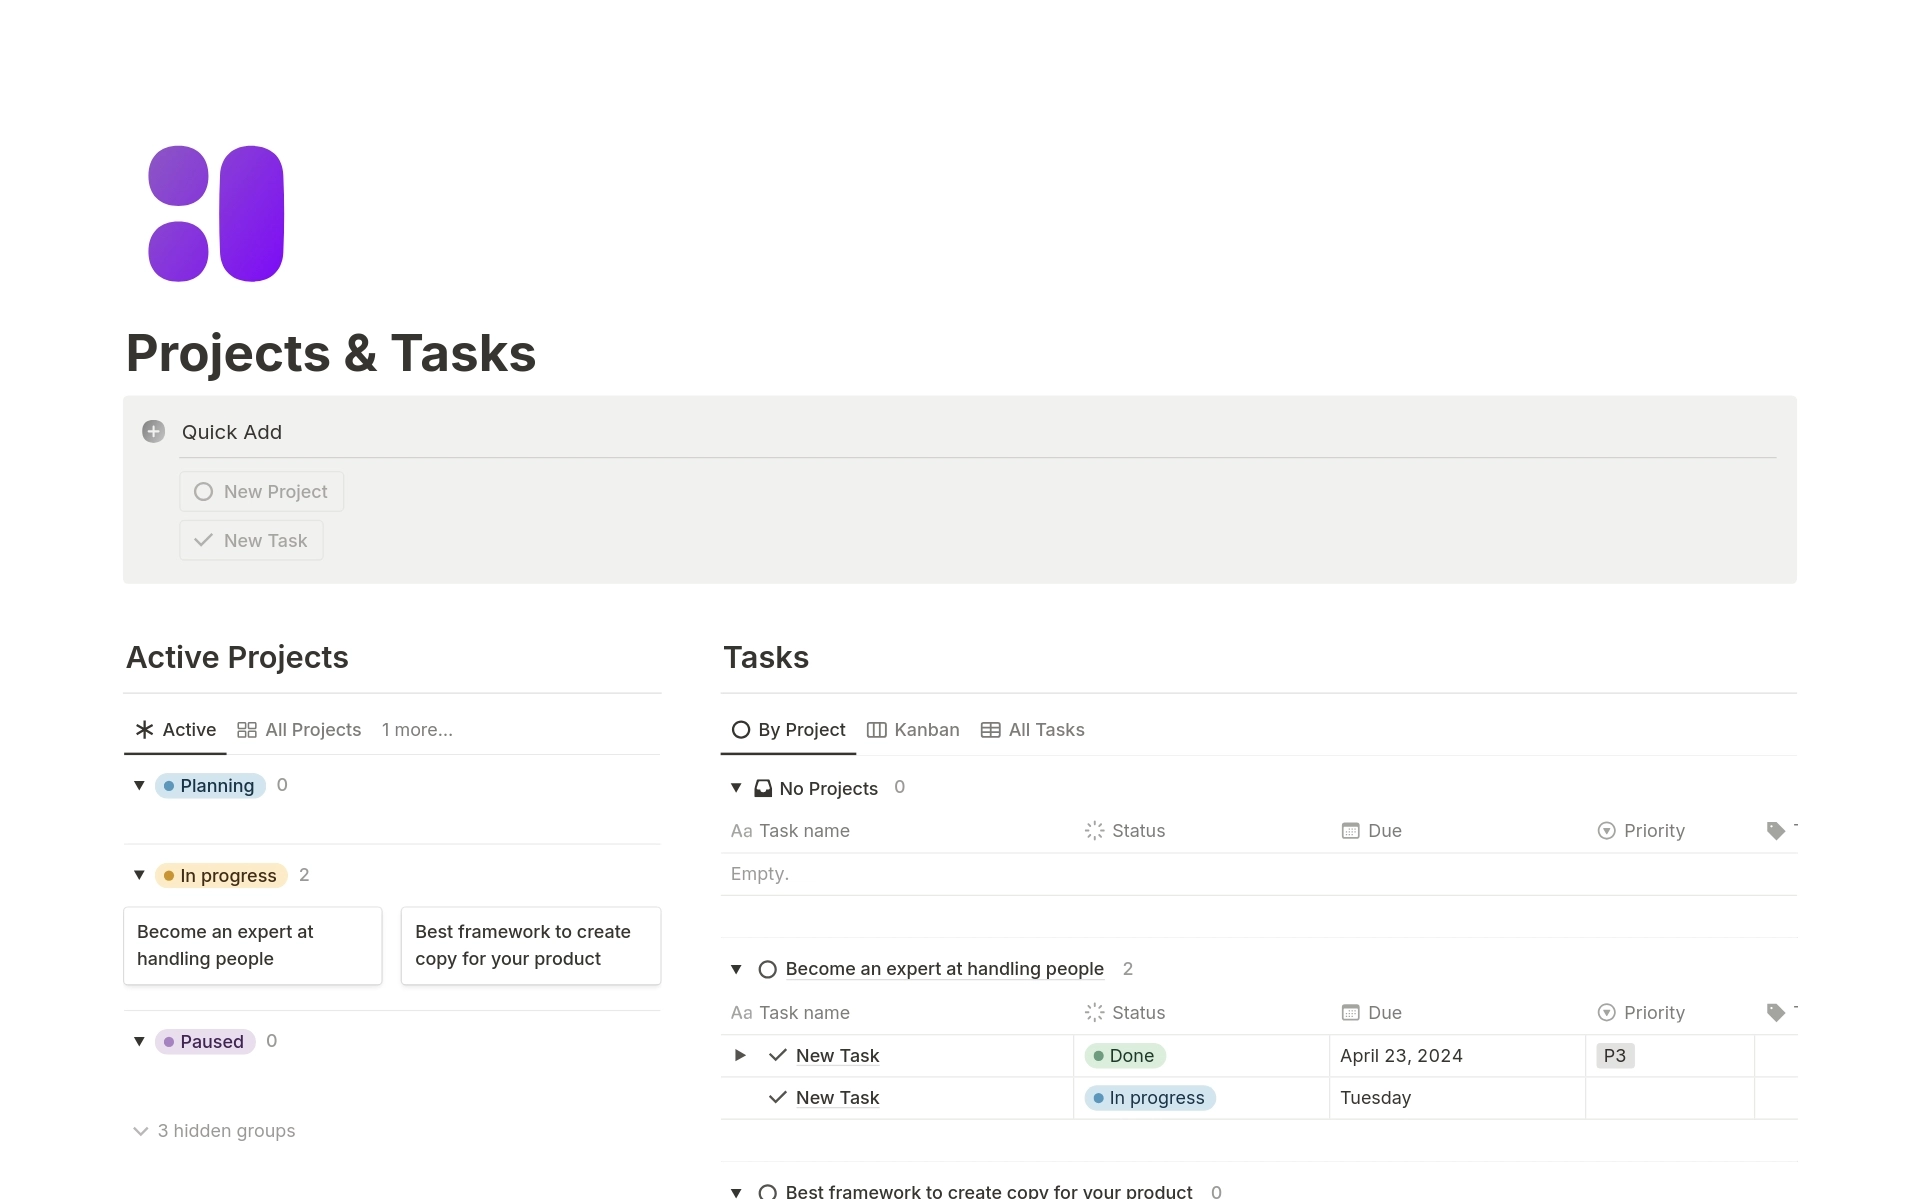This screenshot has width=1920, height=1199.
Task: Collapse the Paused group
Action: click(139, 1041)
